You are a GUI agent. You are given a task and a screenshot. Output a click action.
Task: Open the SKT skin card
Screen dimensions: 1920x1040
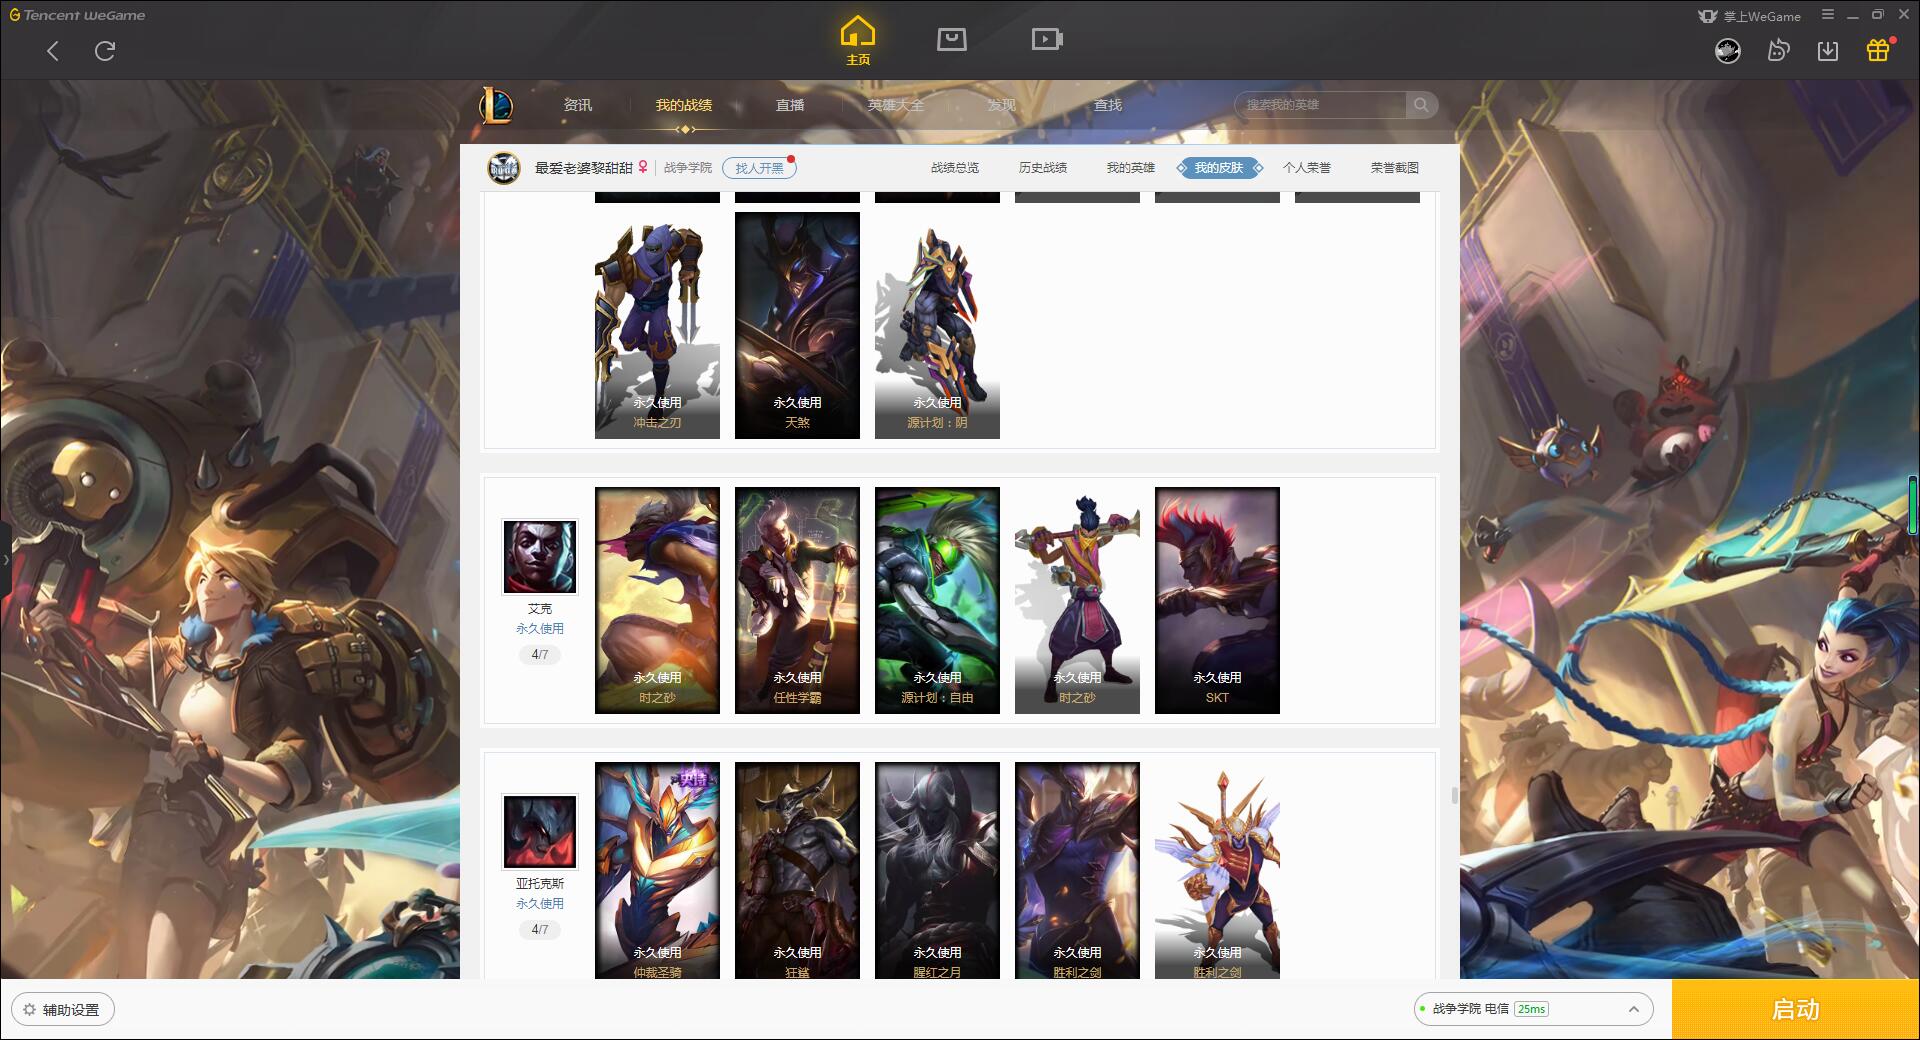(1217, 600)
